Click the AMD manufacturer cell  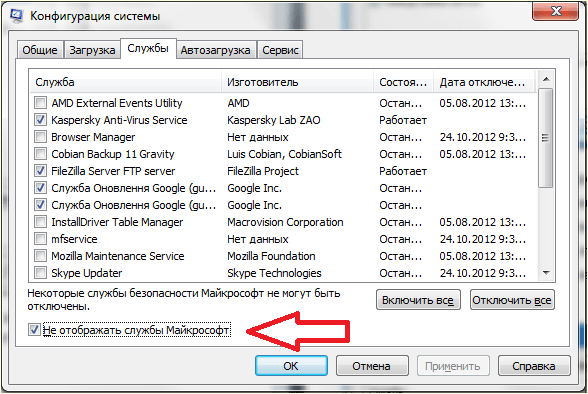(x=238, y=103)
